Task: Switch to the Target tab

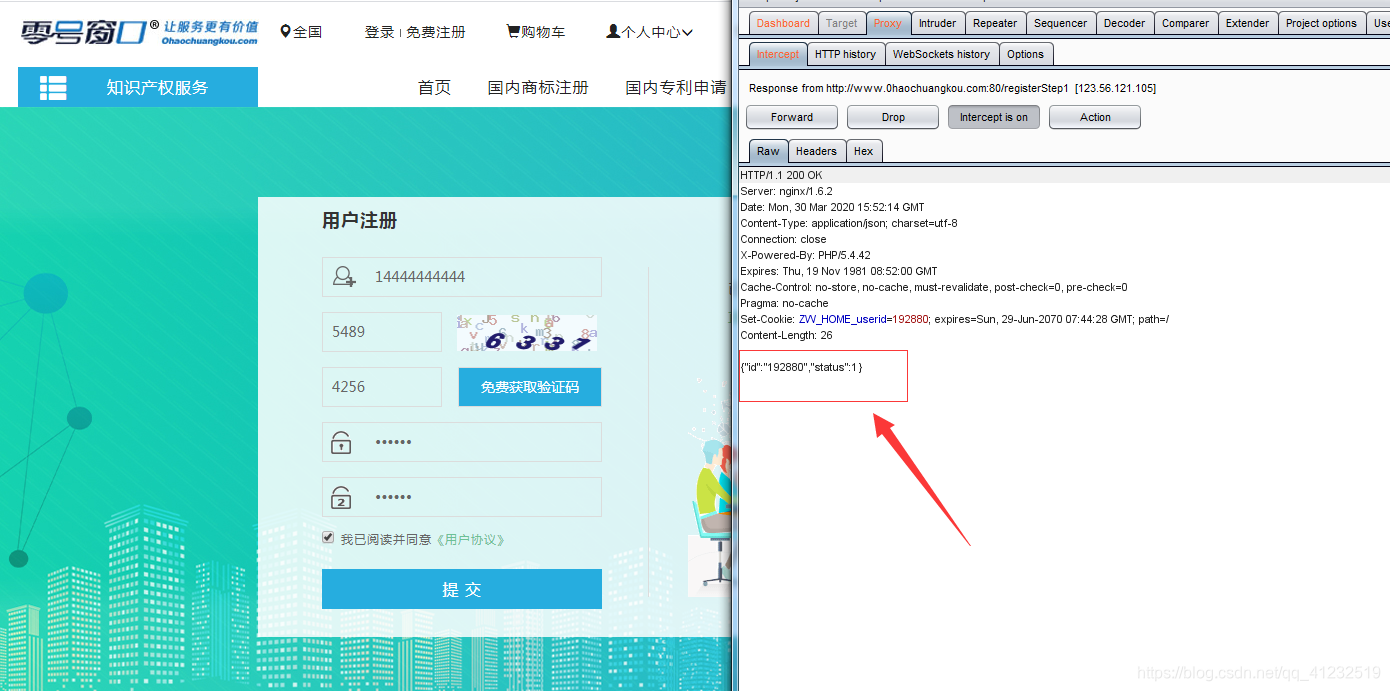Action: tap(841, 23)
